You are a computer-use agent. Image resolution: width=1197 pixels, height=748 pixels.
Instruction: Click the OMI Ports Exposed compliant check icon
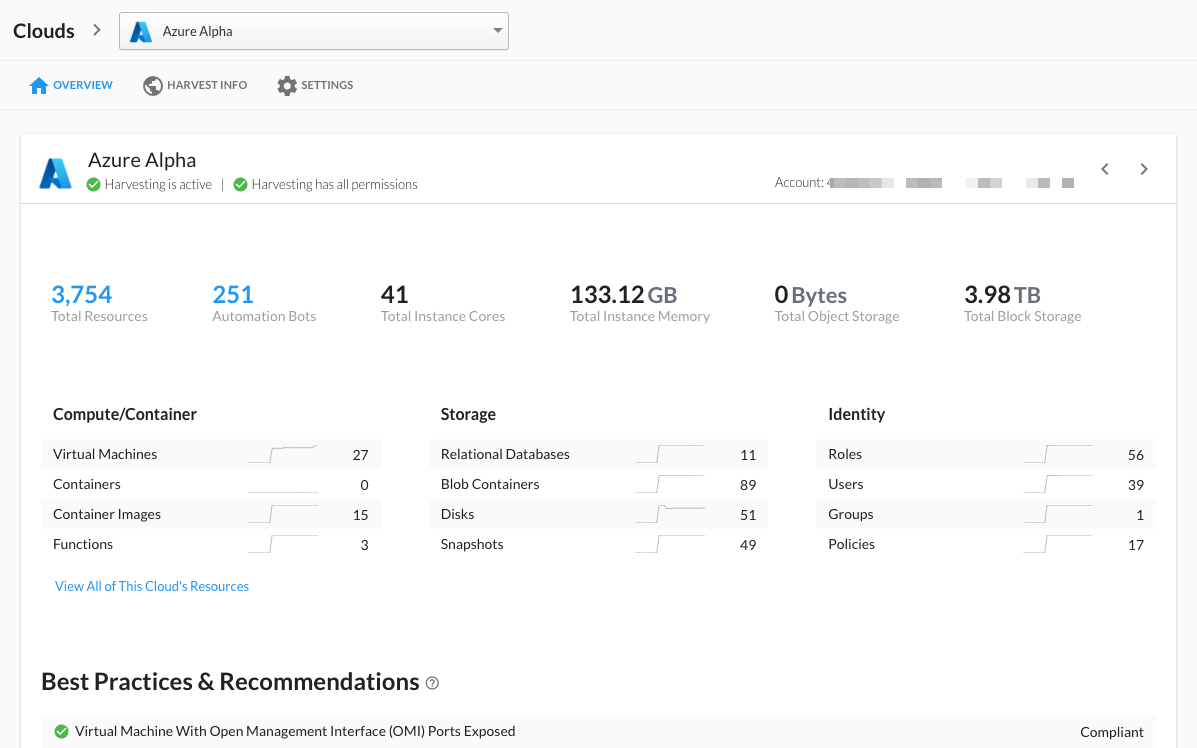(x=62, y=731)
